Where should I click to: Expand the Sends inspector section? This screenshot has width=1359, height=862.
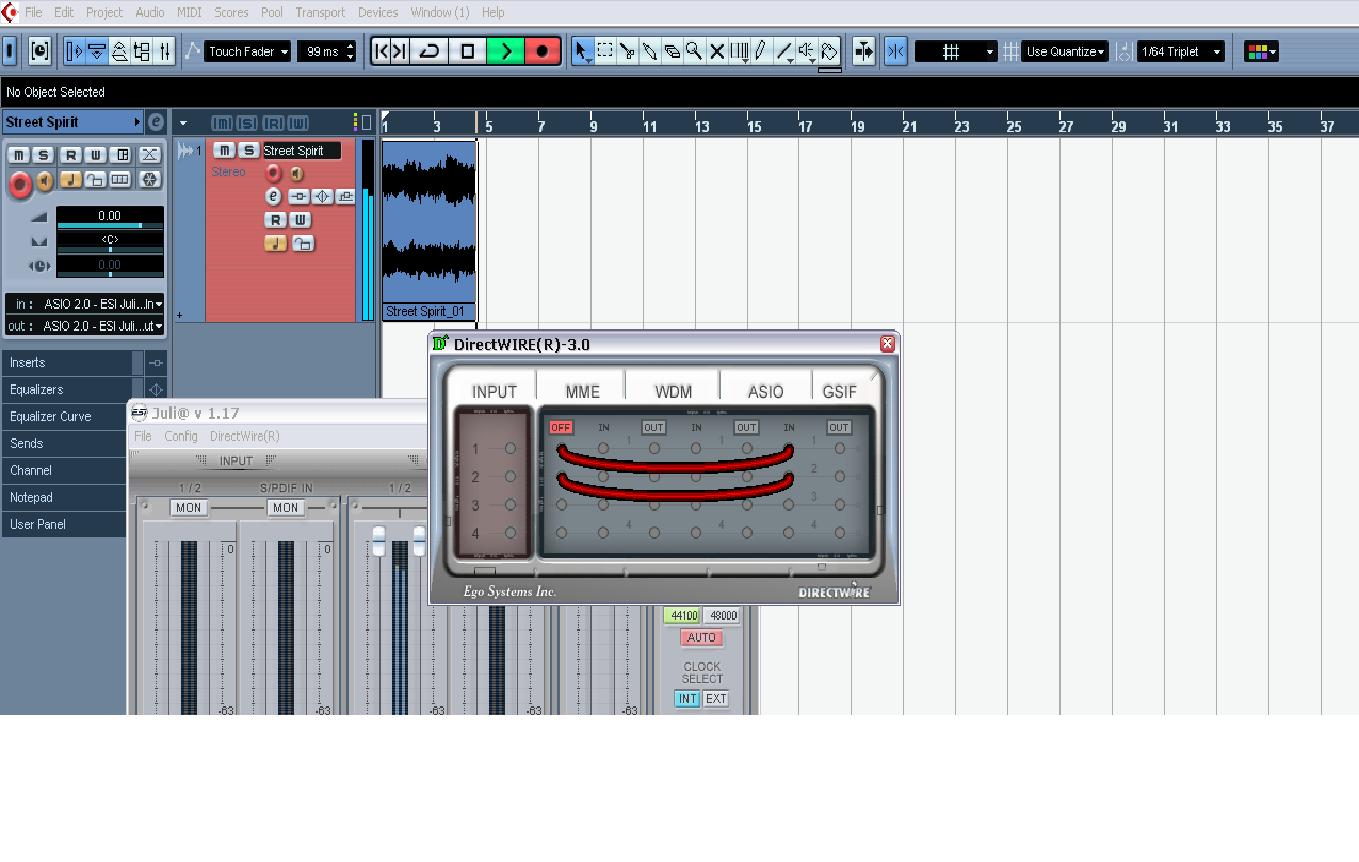pyautogui.click(x=64, y=443)
